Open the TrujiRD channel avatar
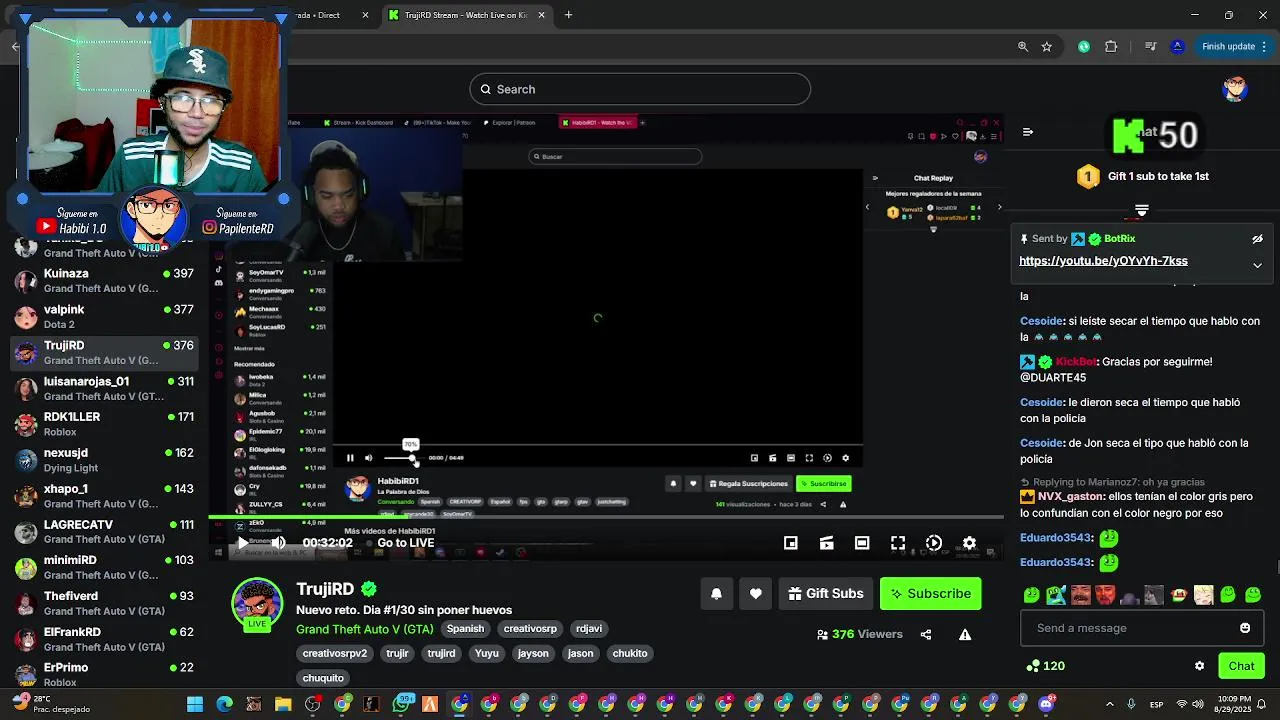 click(x=257, y=603)
